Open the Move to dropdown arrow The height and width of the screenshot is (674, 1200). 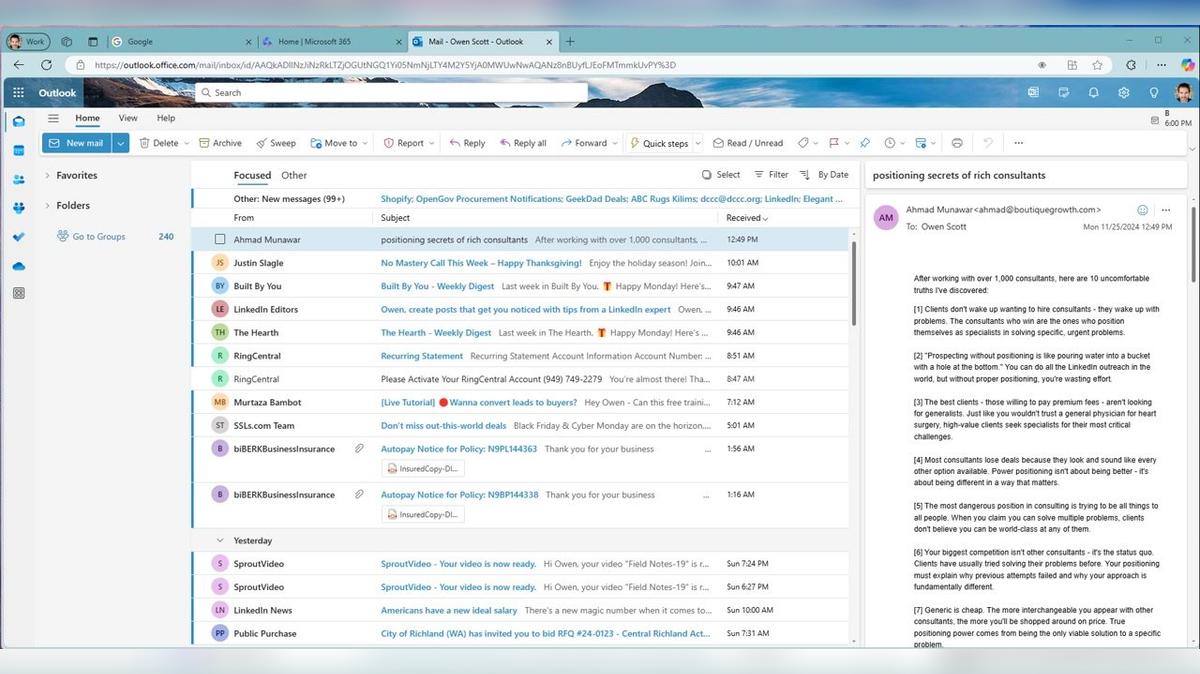point(365,143)
